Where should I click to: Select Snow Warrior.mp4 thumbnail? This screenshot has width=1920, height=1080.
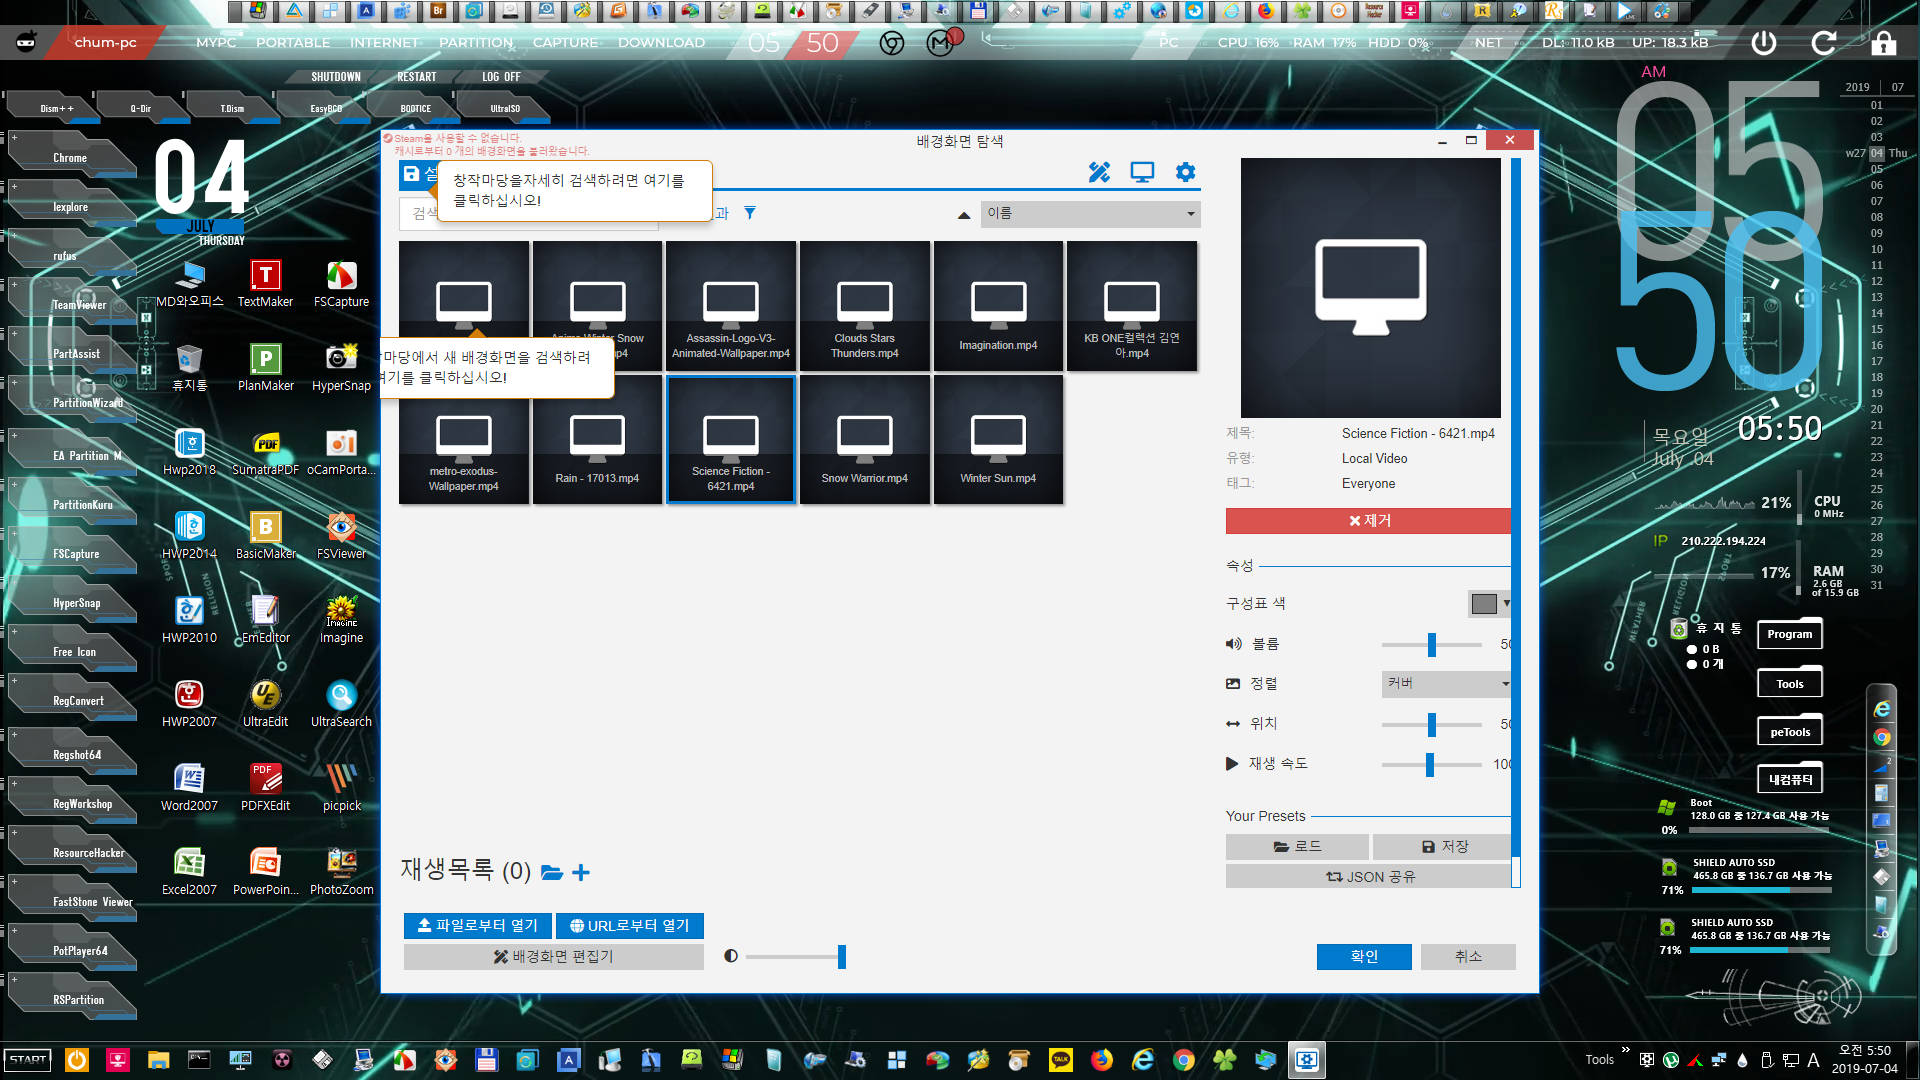[865, 439]
